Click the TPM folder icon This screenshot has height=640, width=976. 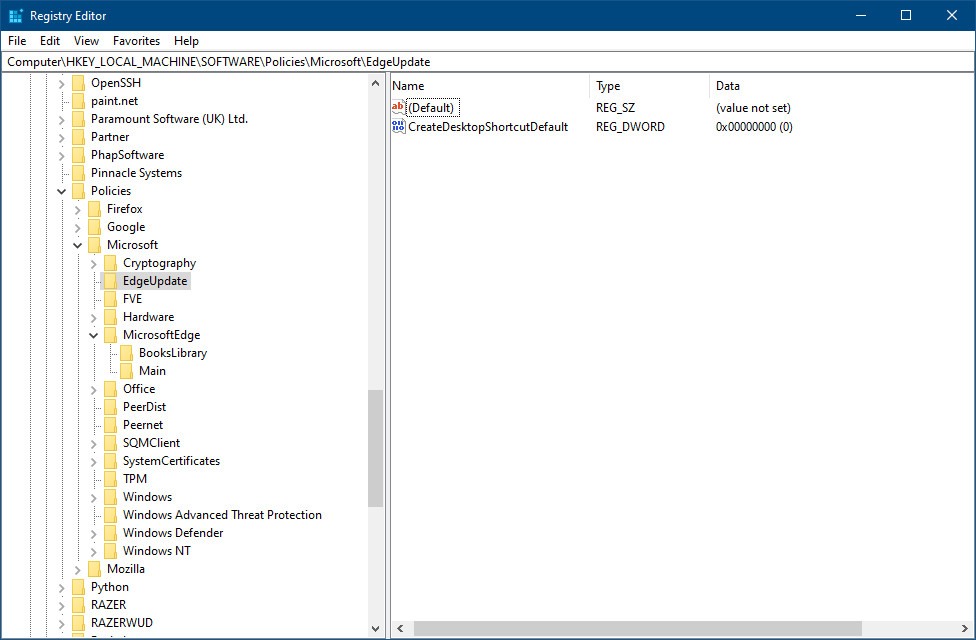[111, 479]
